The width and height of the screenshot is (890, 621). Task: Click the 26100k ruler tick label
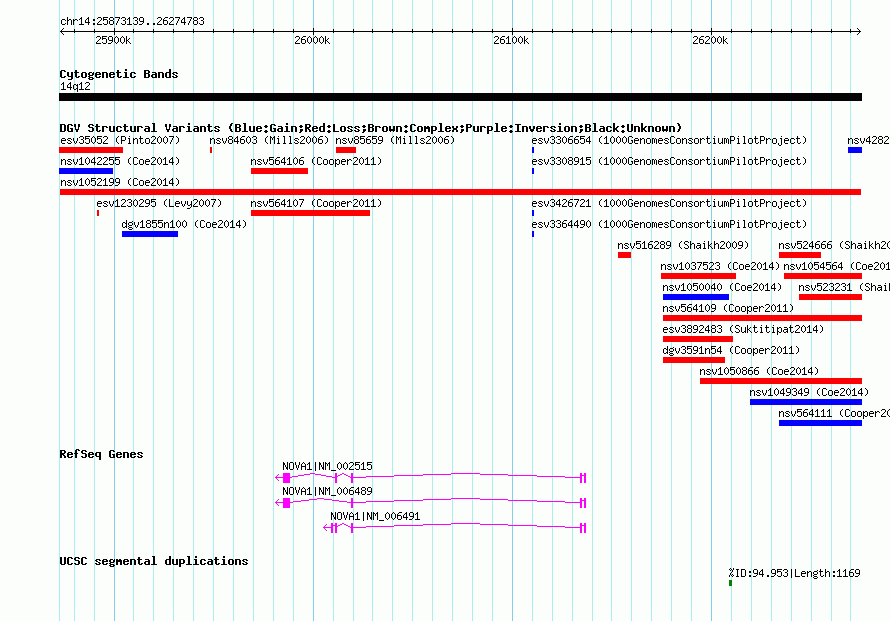511,40
